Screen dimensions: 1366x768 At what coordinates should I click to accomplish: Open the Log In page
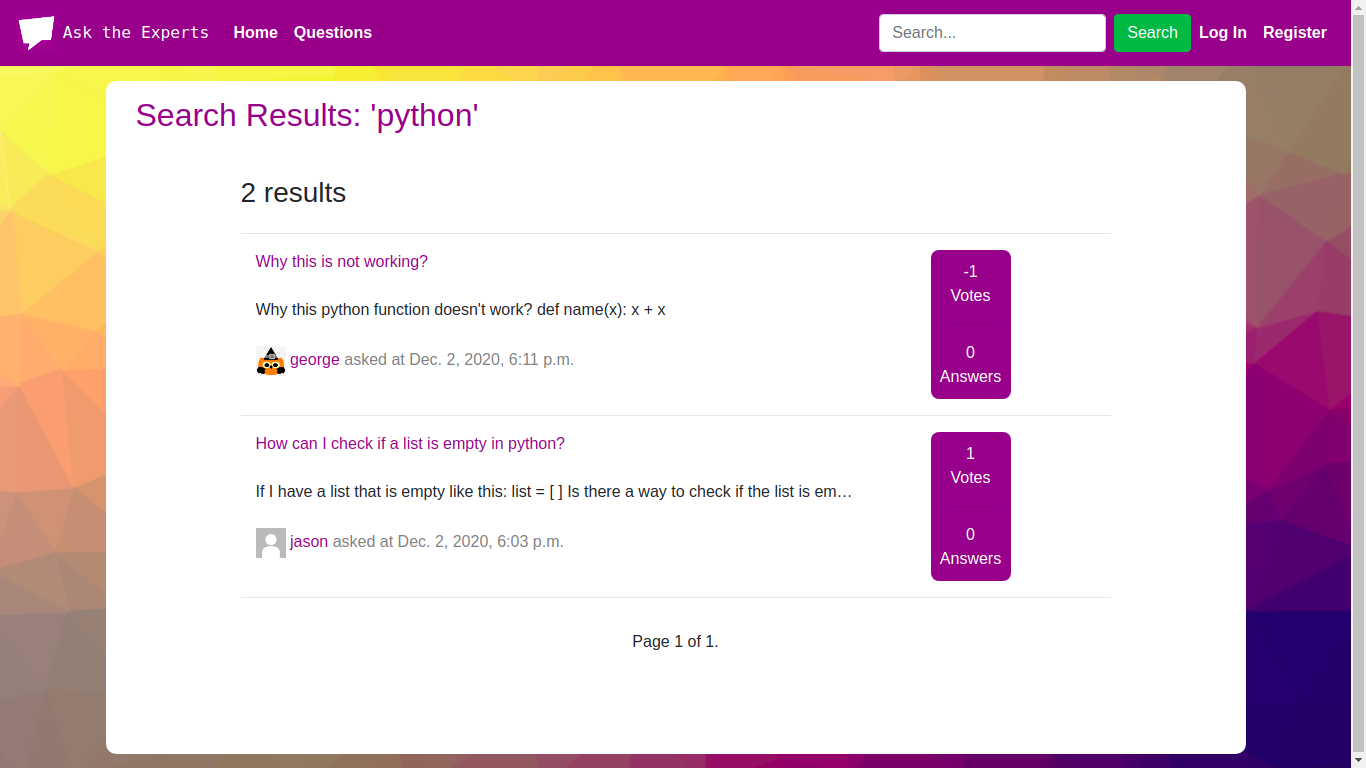[x=1223, y=33]
